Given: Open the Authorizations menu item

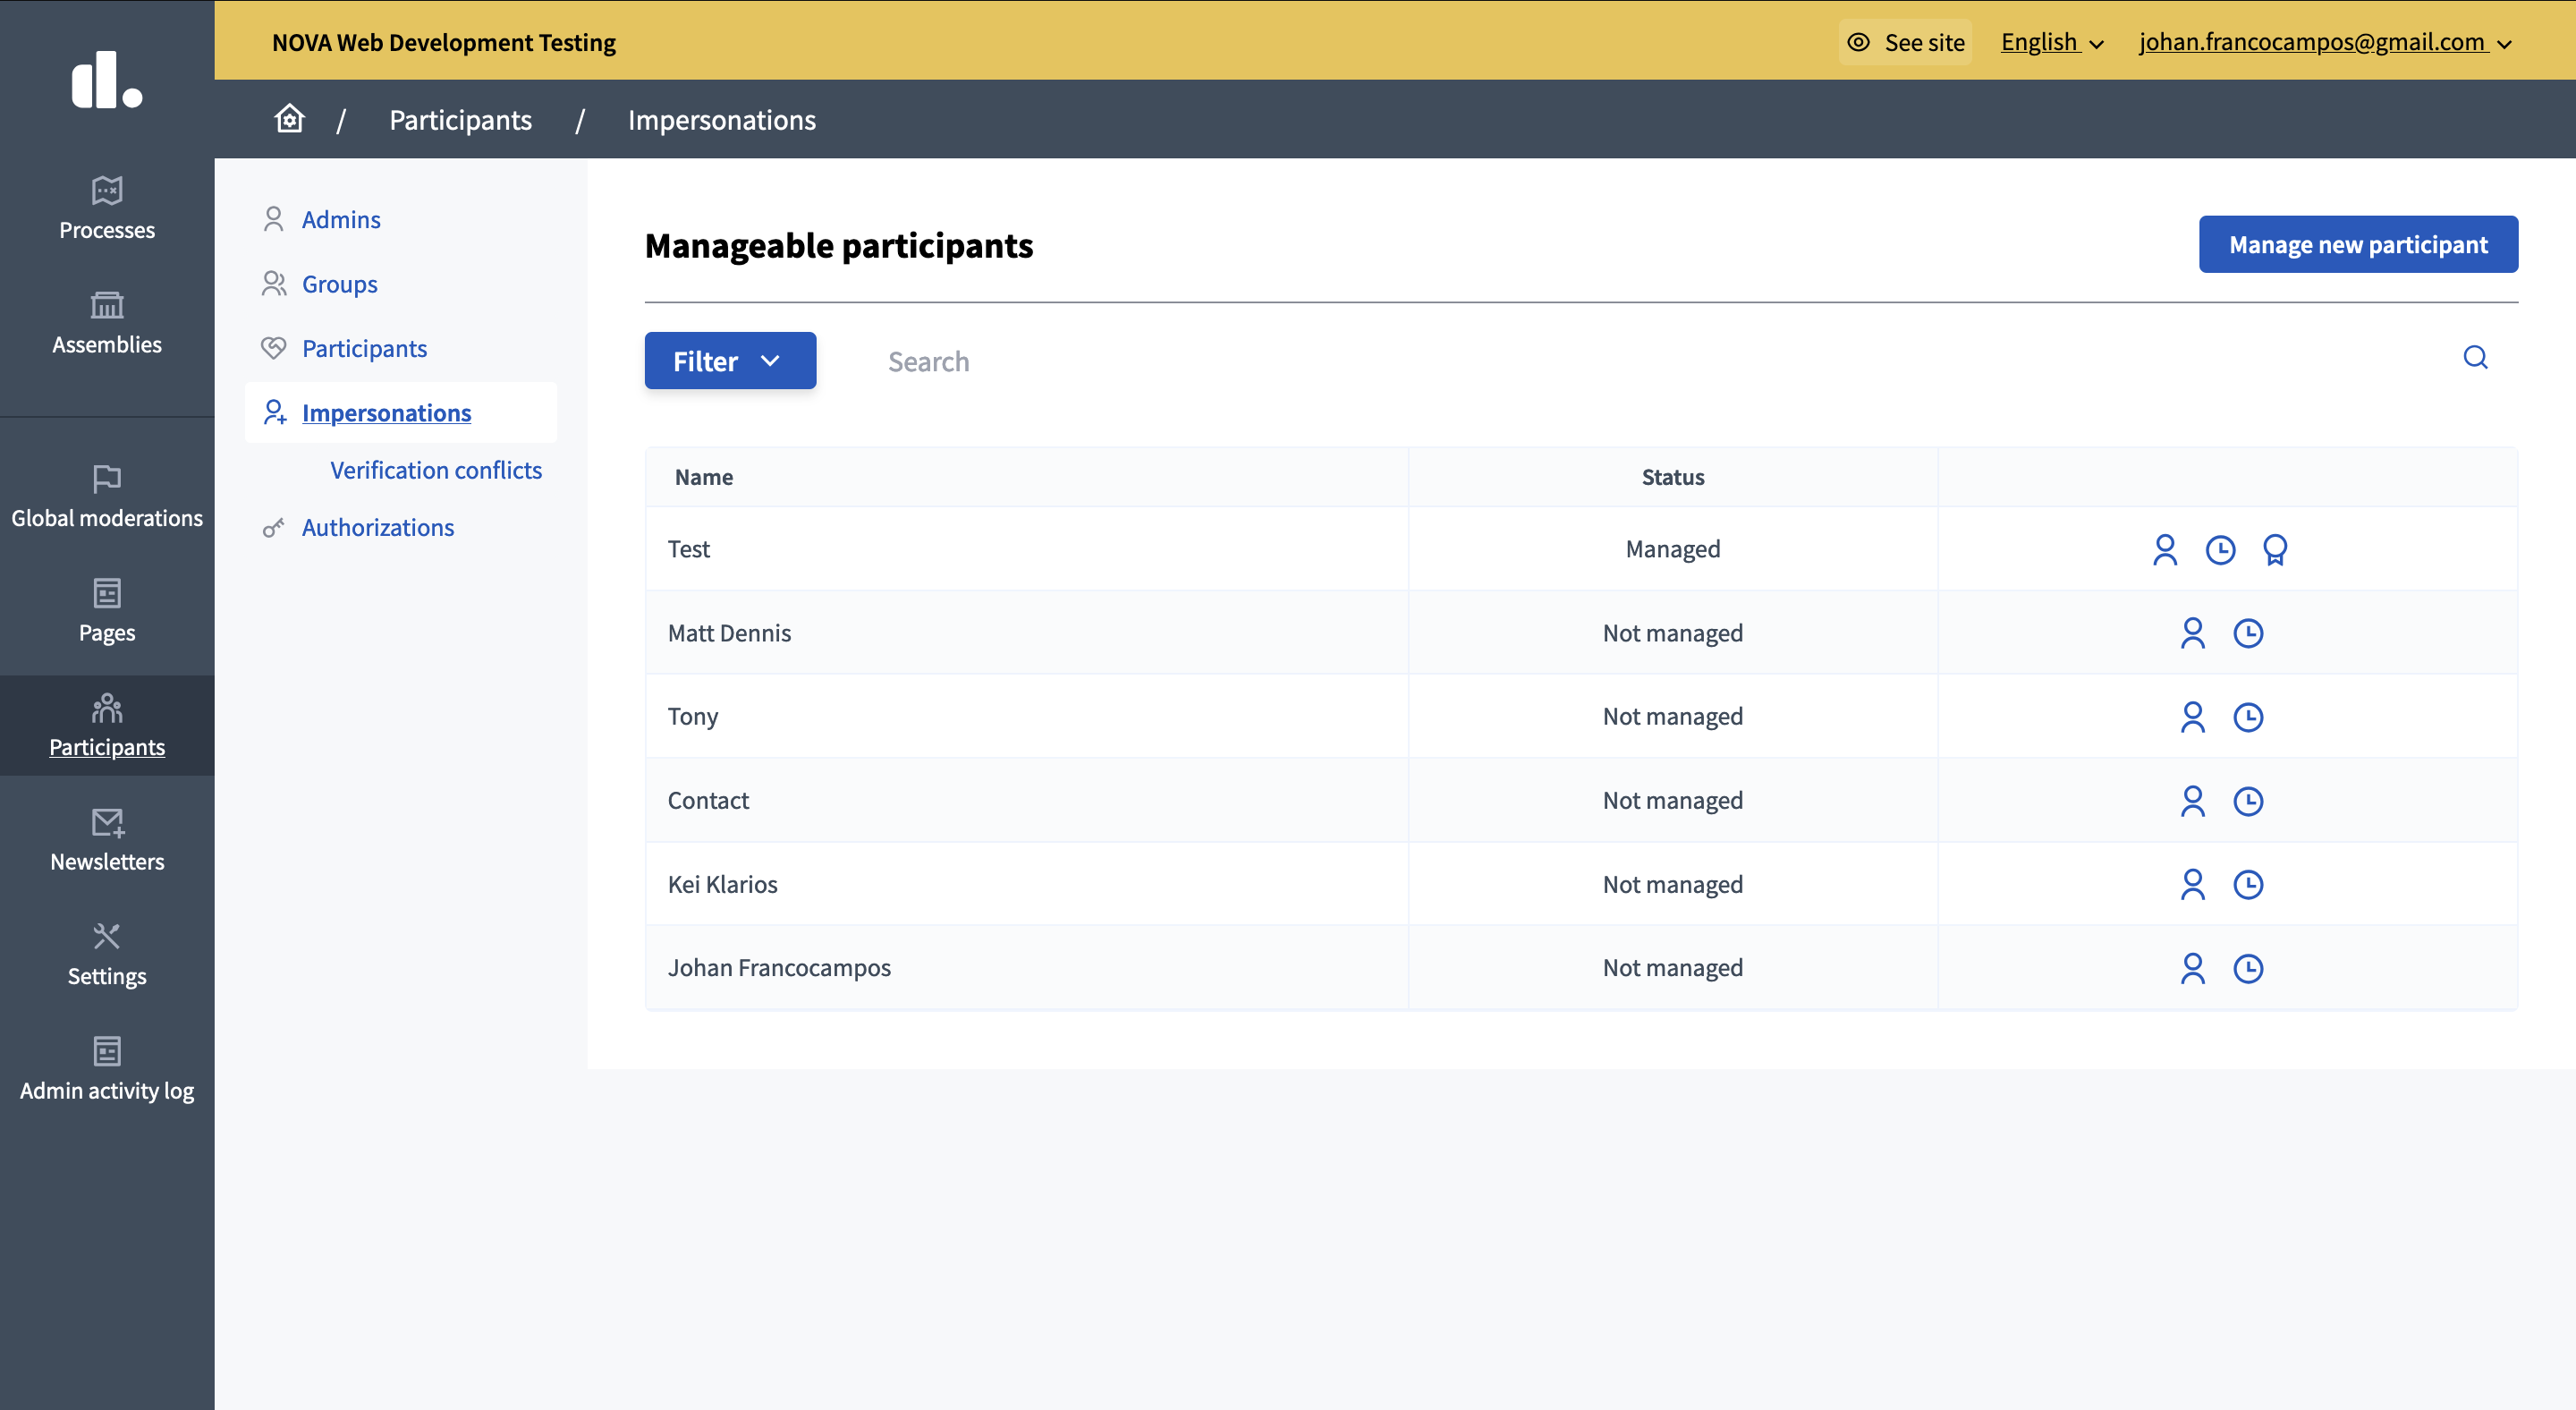Looking at the screenshot, I should click(377, 527).
